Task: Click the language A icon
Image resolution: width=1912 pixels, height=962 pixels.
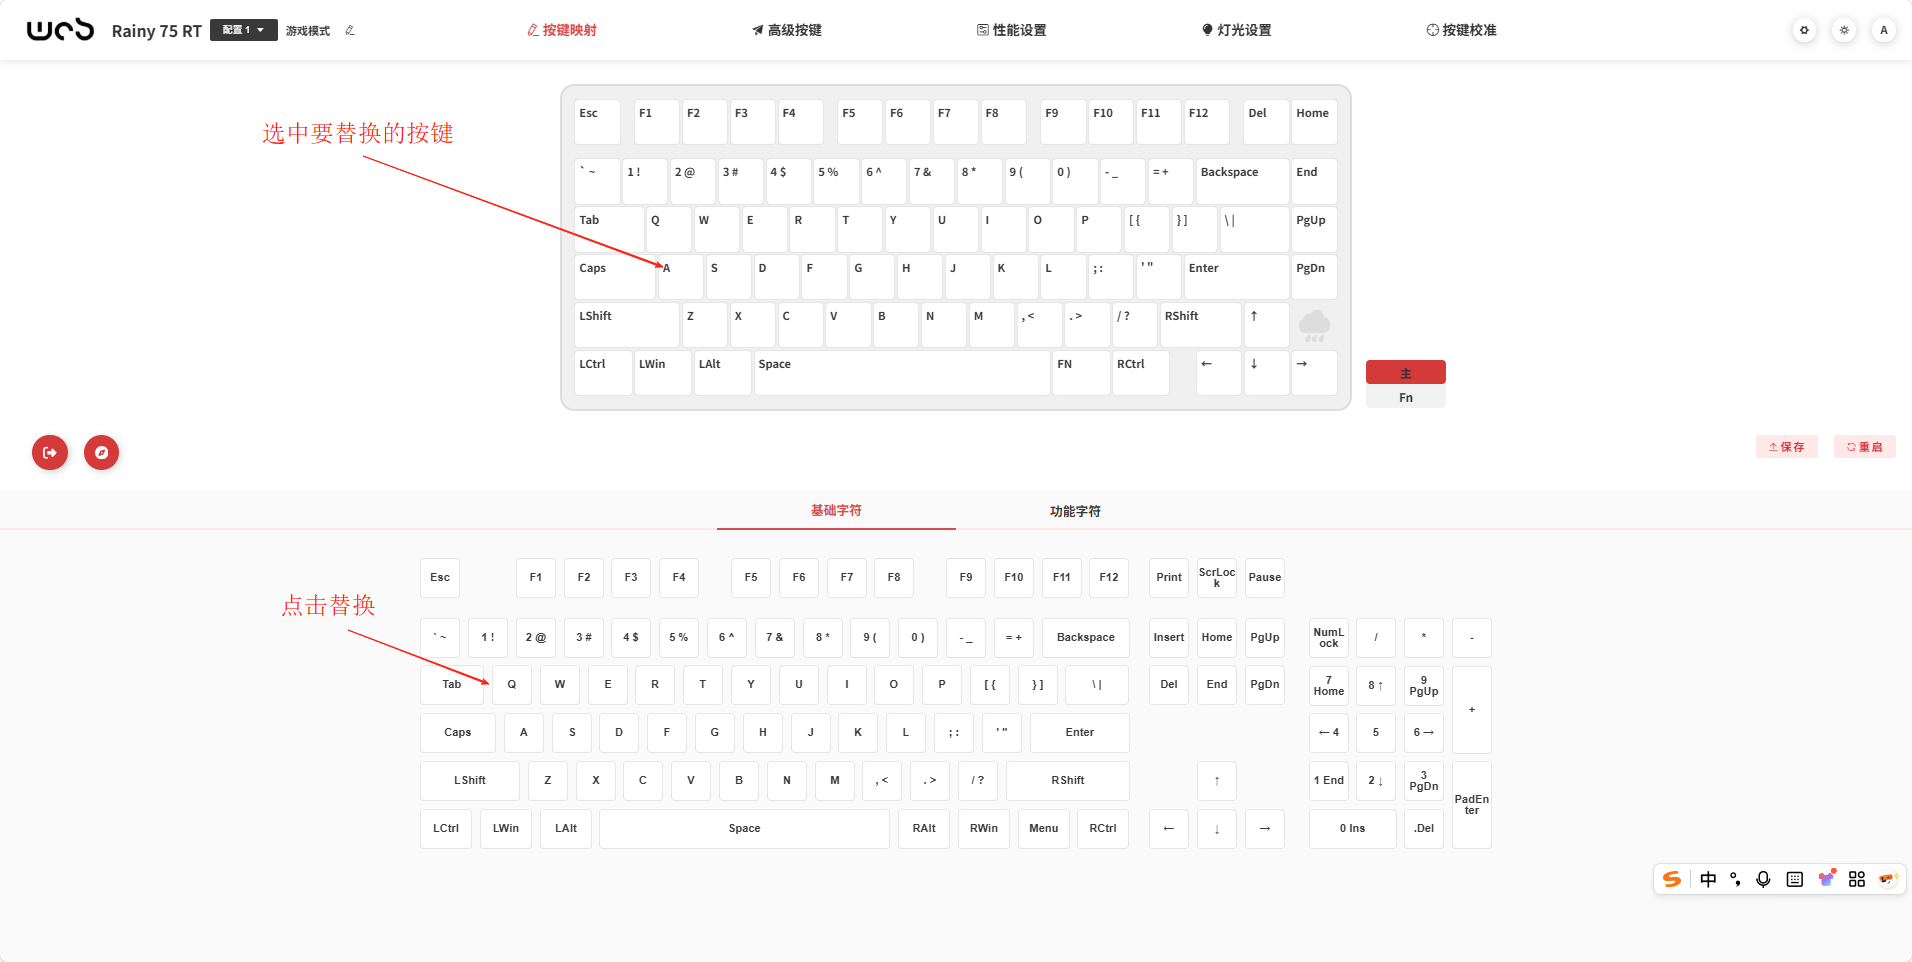Action: tap(1884, 30)
